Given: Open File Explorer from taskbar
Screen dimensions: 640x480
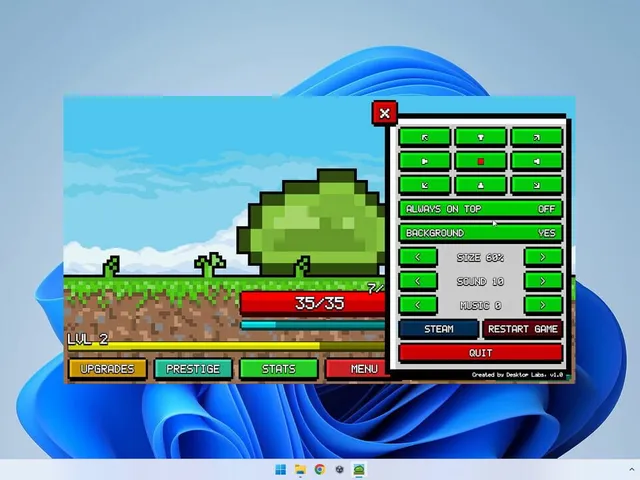Looking at the screenshot, I should (300, 469).
